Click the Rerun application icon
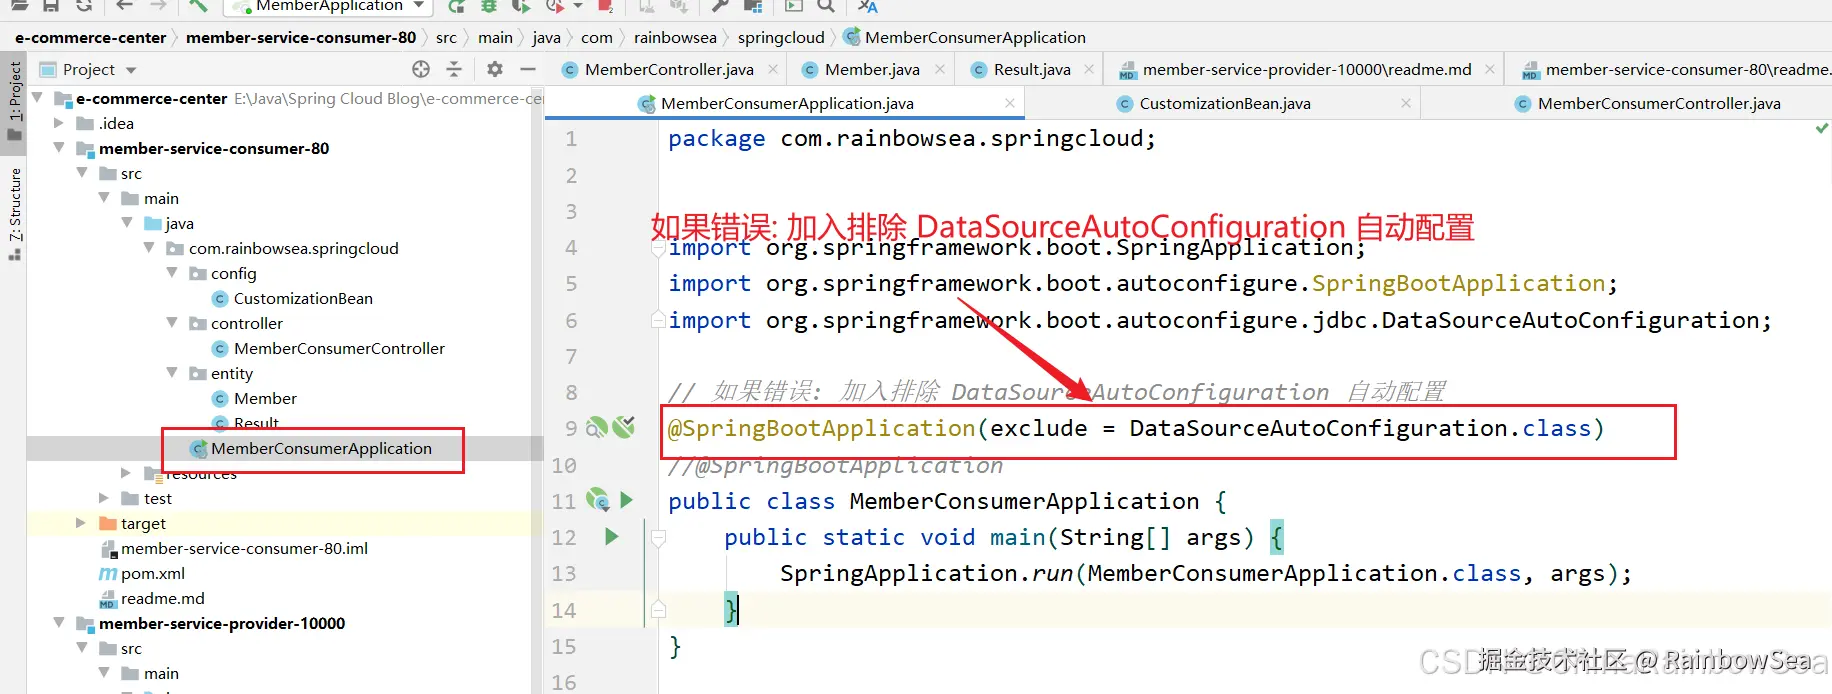 tap(457, 6)
